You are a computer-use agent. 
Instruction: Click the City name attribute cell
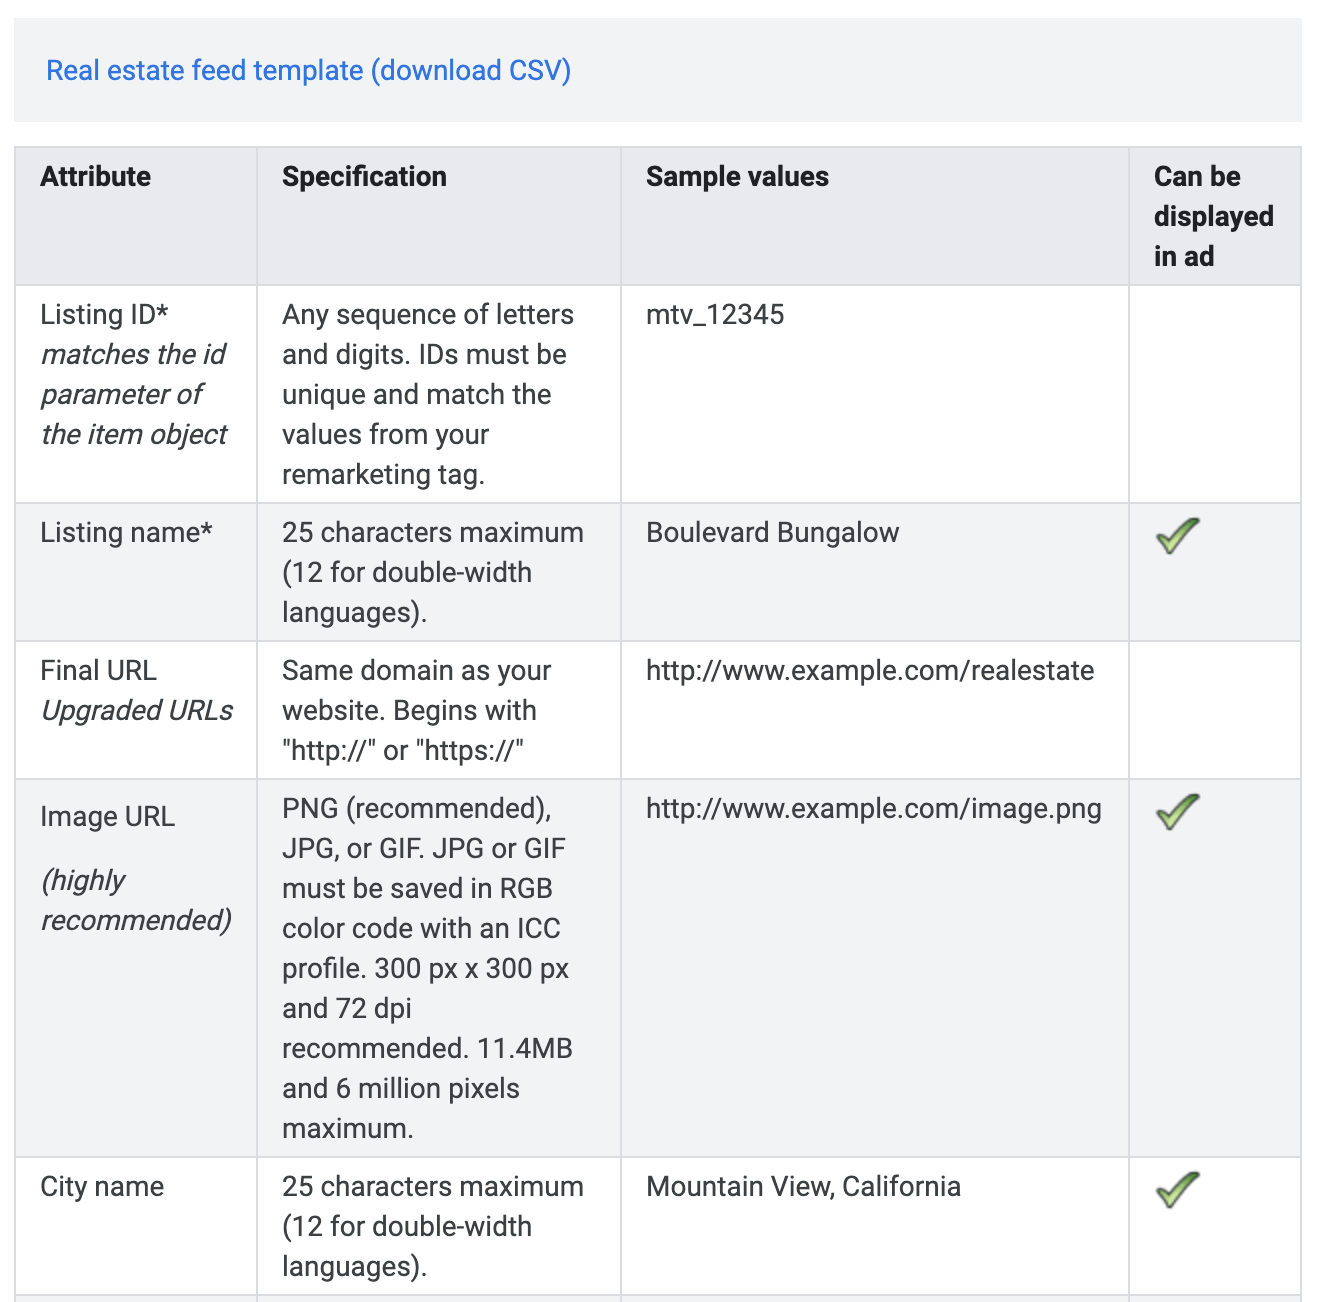point(102,1187)
